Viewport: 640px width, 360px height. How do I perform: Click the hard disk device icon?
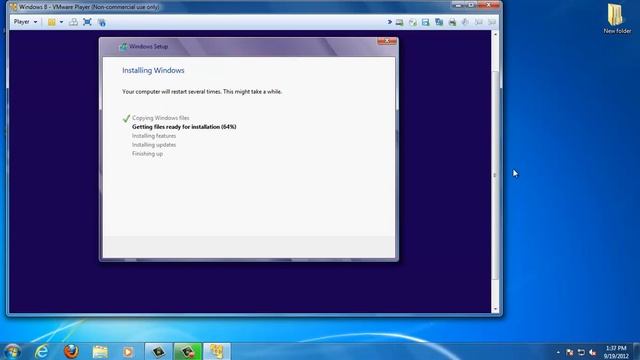(x=400, y=22)
